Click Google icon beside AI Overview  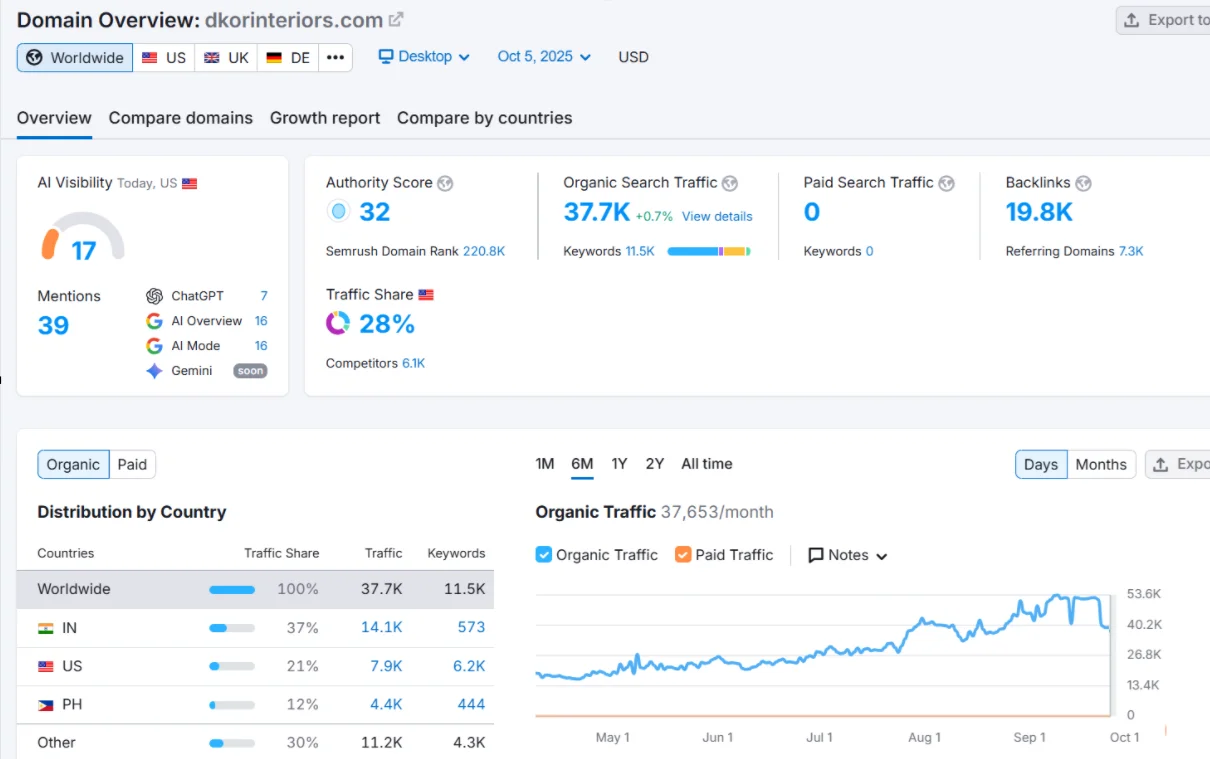(154, 321)
